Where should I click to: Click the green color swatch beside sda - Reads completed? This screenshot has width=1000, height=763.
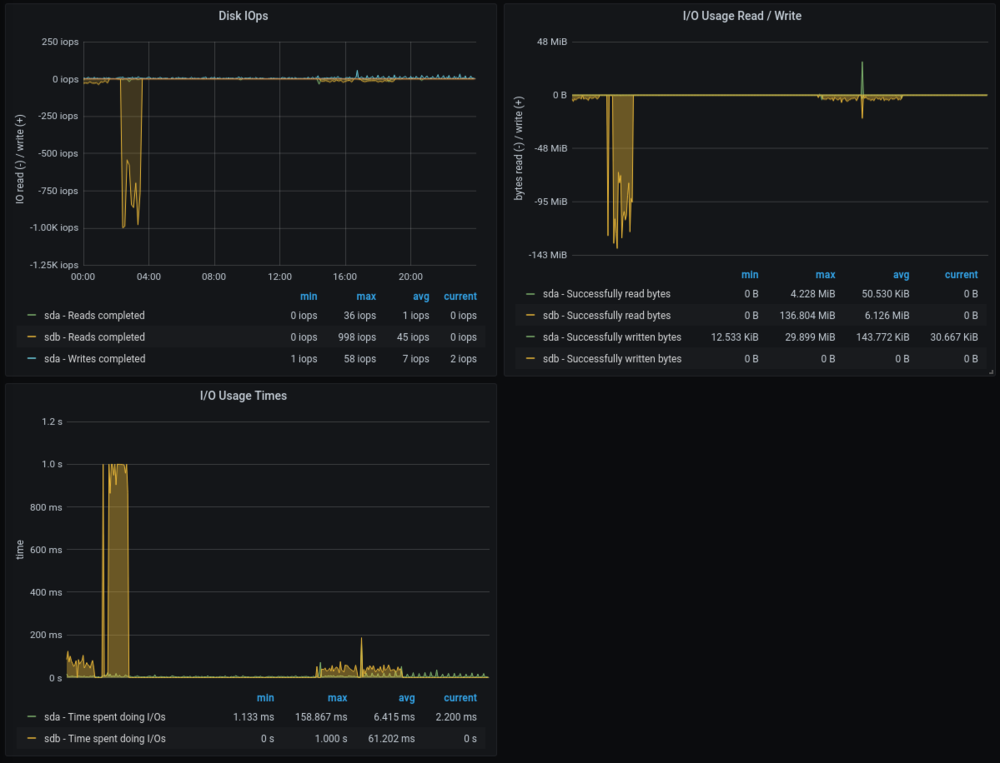coord(32,315)
